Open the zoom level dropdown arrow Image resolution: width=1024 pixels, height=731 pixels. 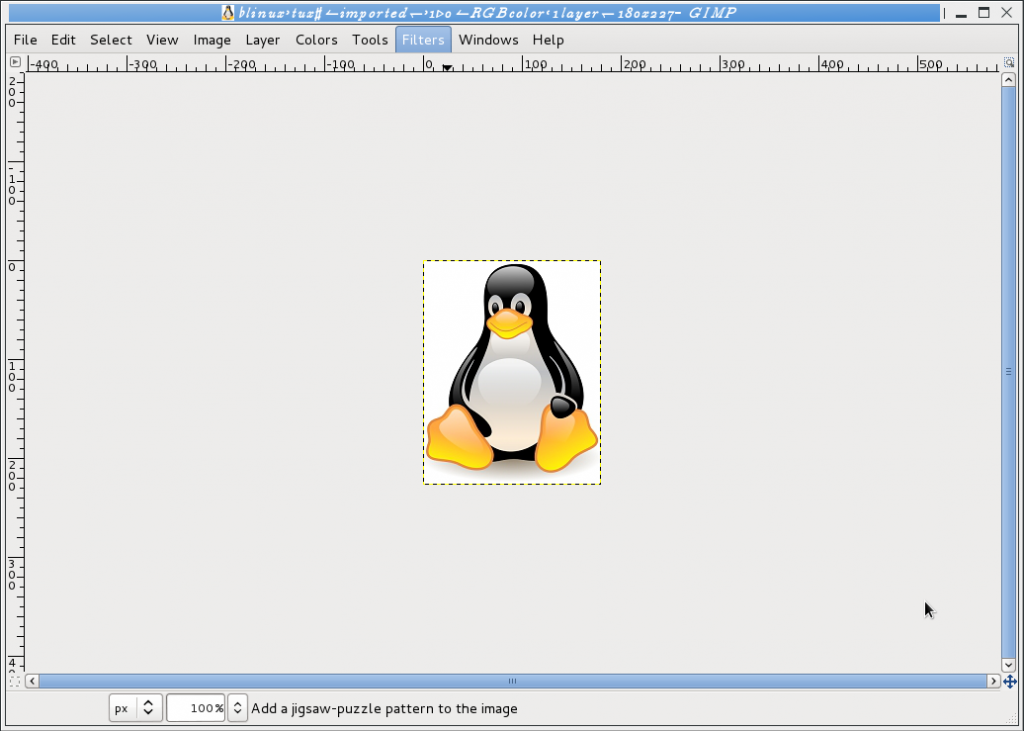pyautogui.click(x=238, y=708)
